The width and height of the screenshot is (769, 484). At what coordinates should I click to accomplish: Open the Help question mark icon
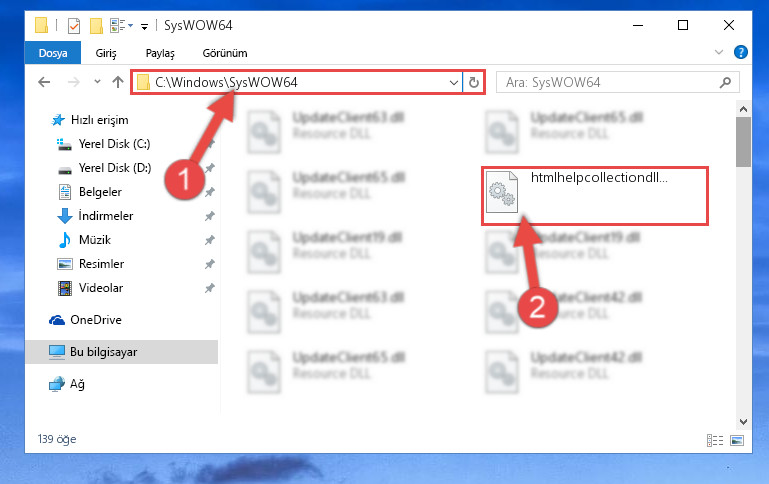741,52
